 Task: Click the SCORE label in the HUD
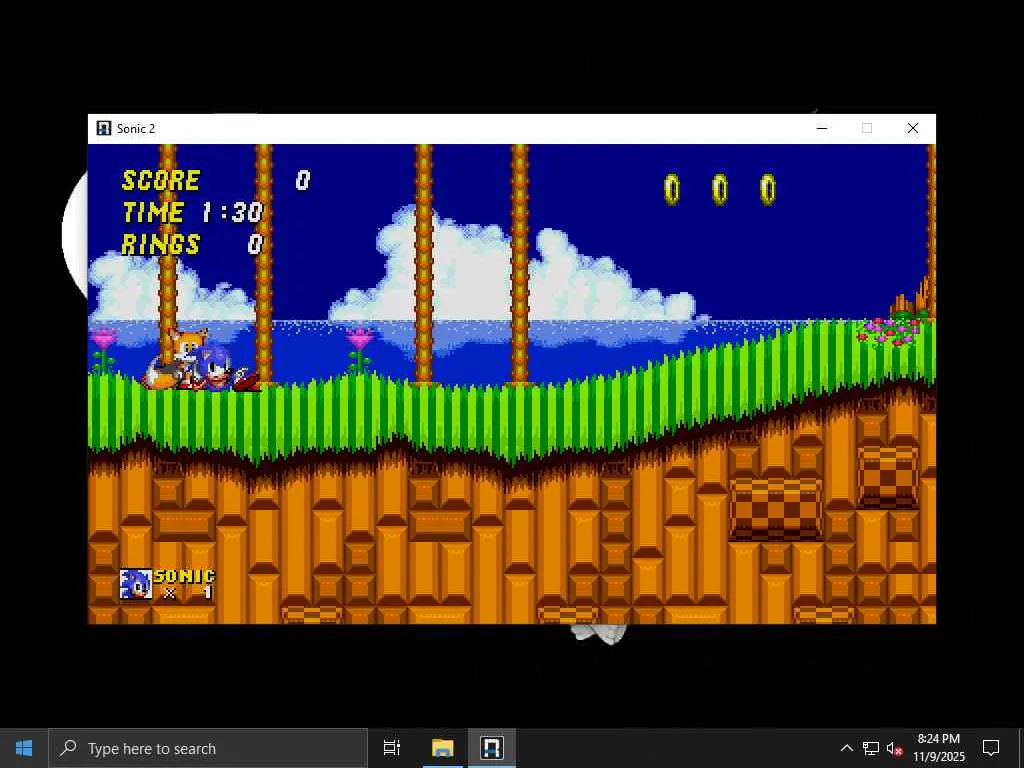(x=161, y=180)
